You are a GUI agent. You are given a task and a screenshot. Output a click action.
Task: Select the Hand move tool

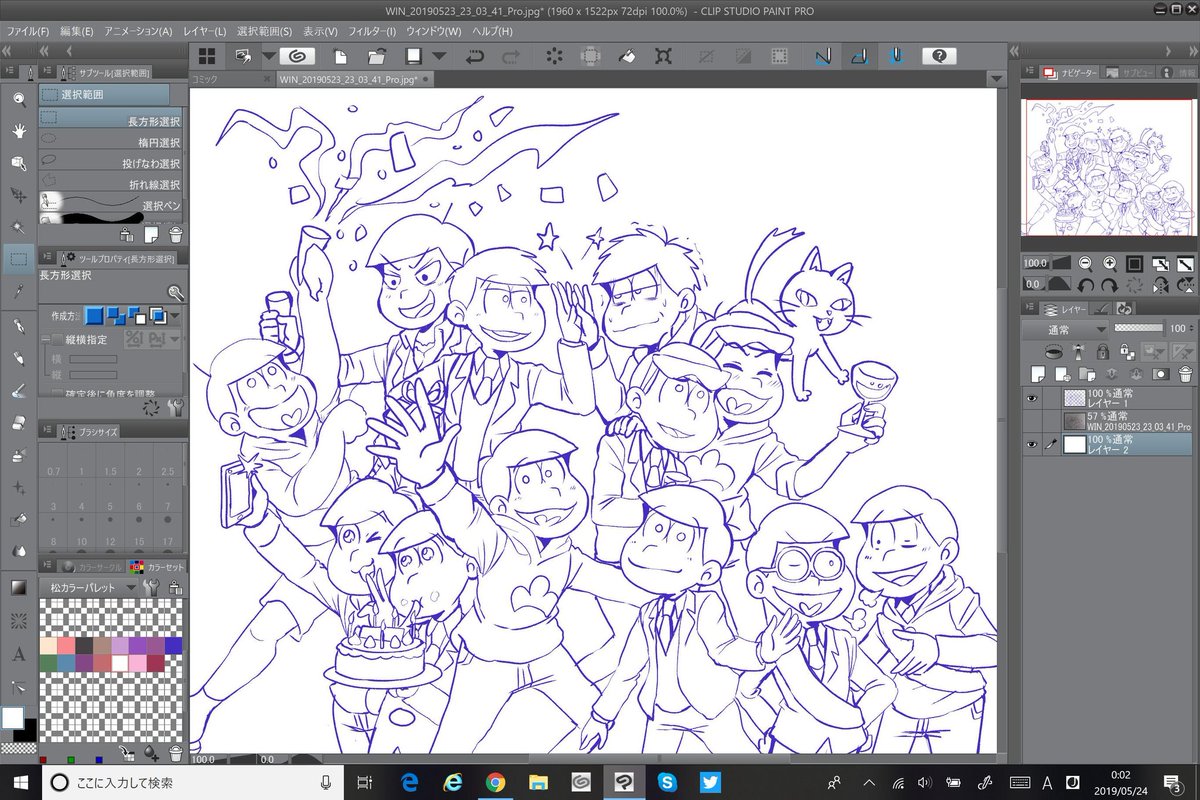18,131
